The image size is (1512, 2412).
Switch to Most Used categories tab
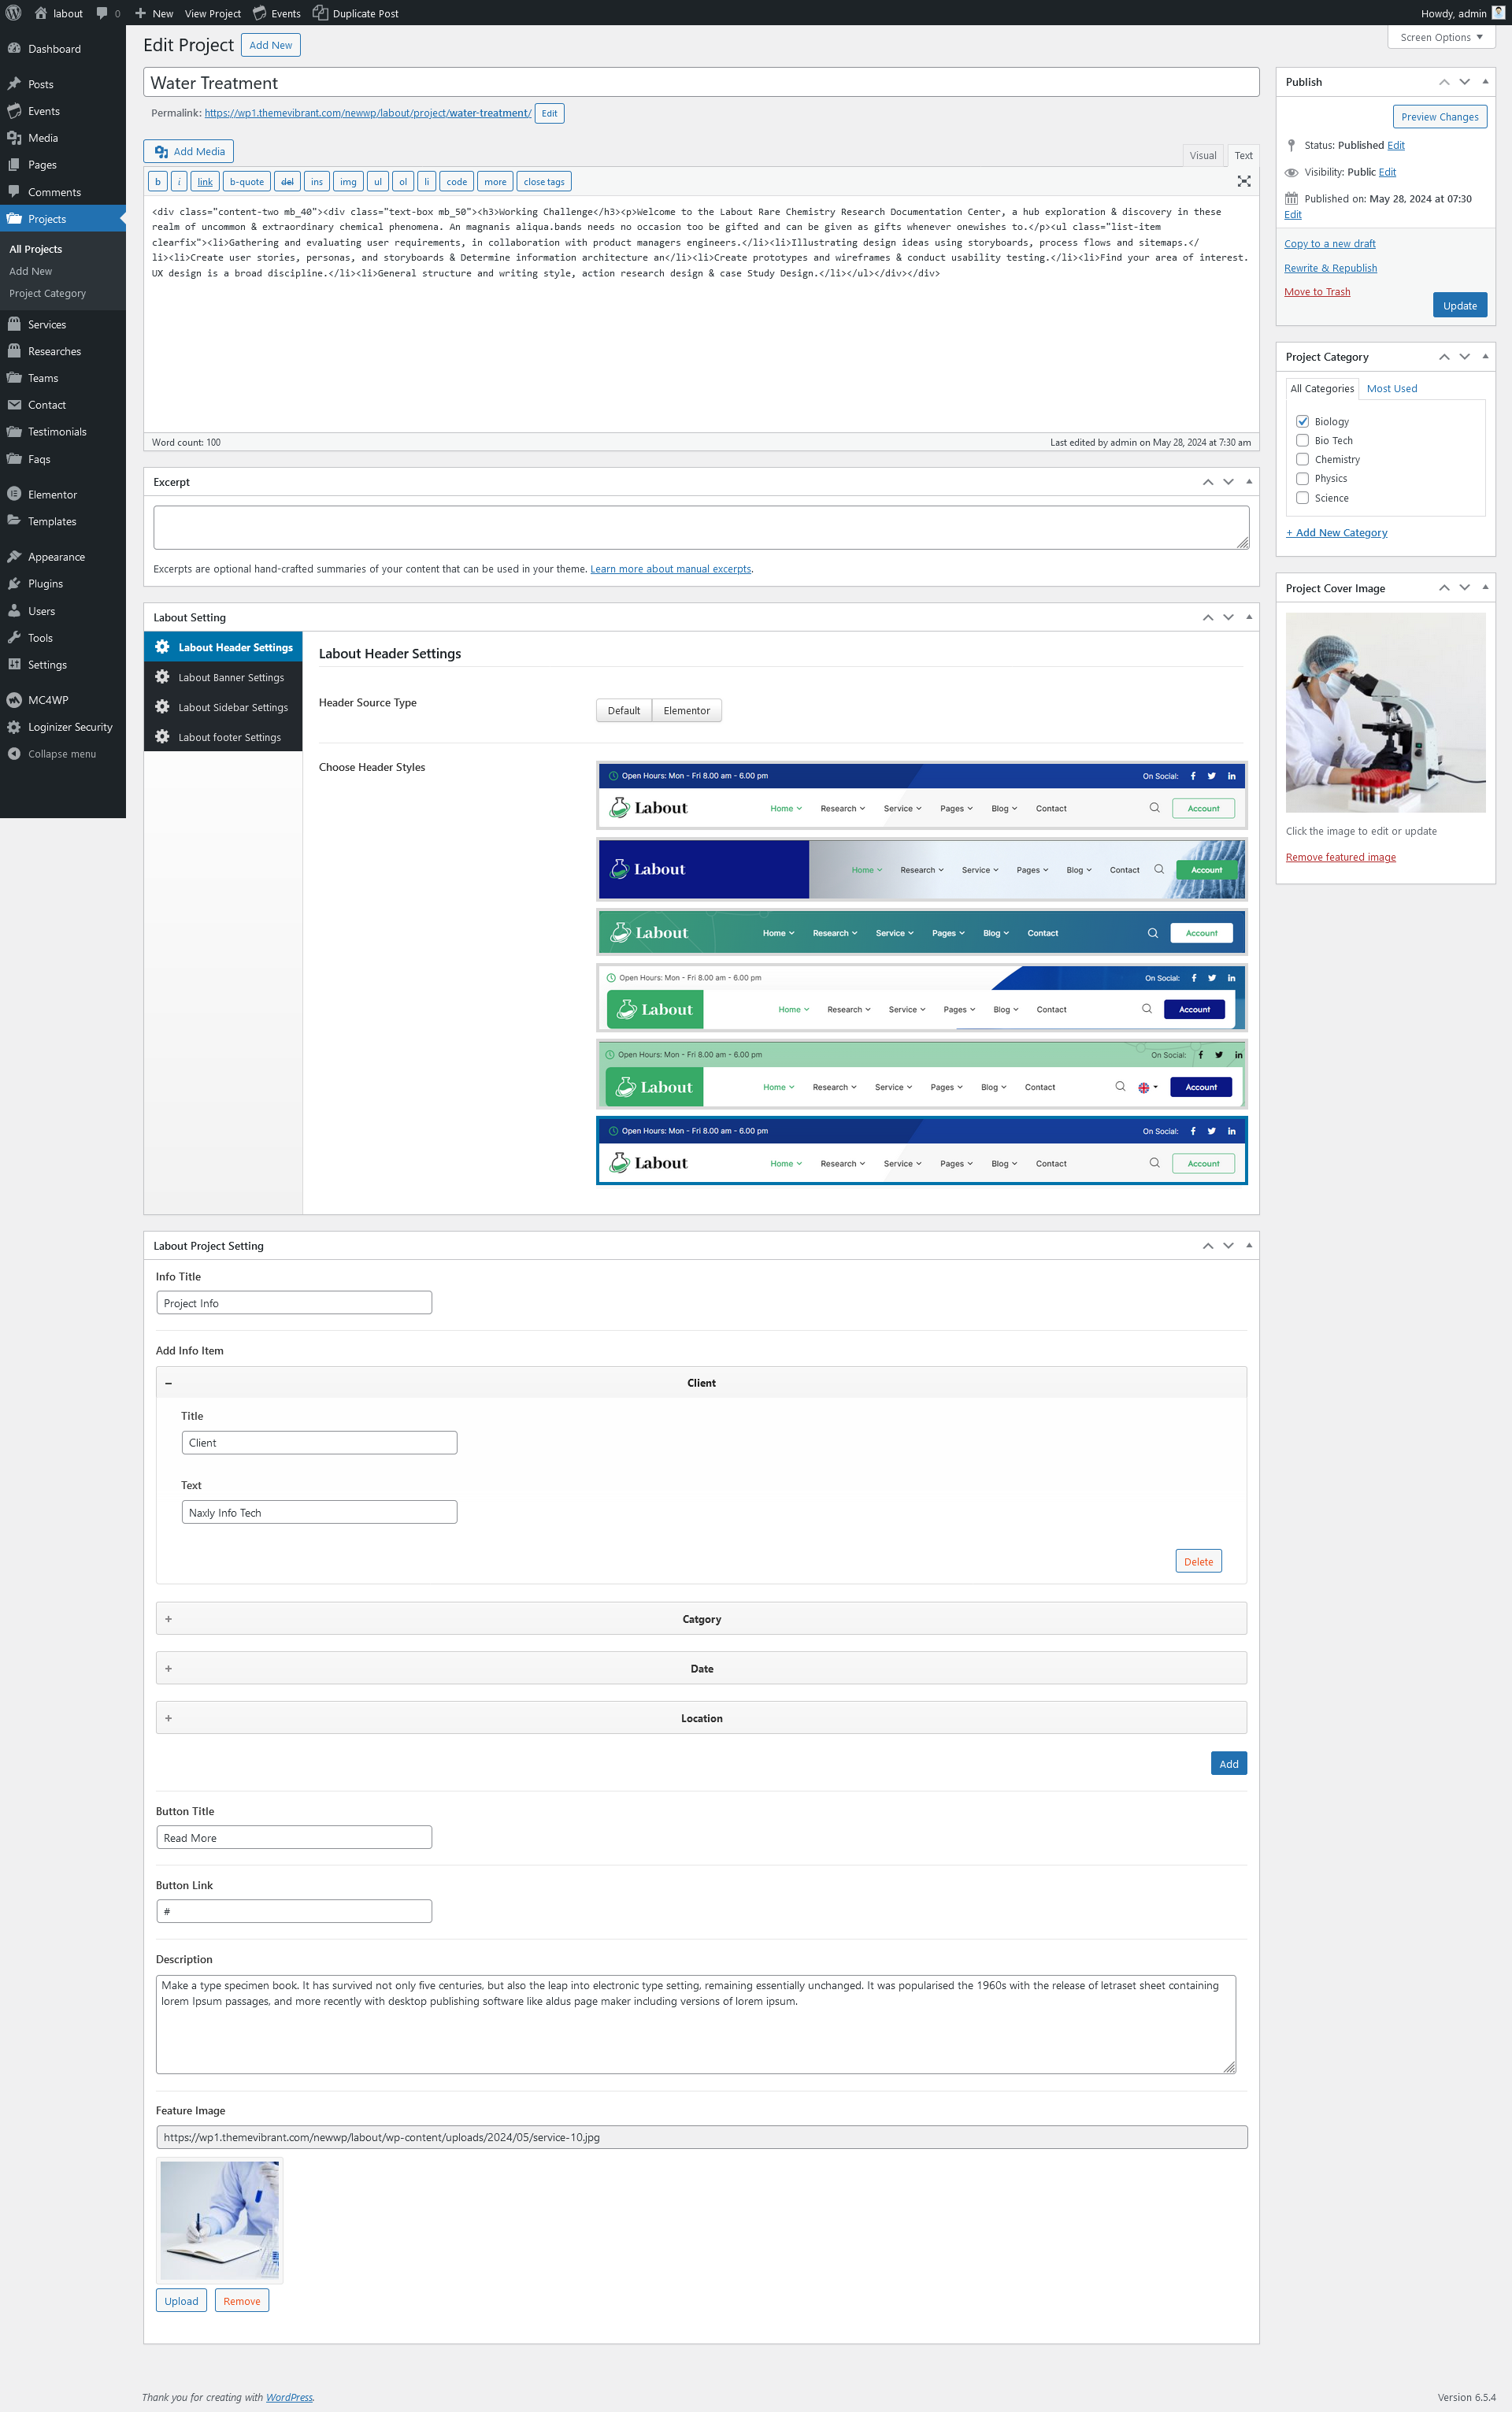pos(1391,388)
